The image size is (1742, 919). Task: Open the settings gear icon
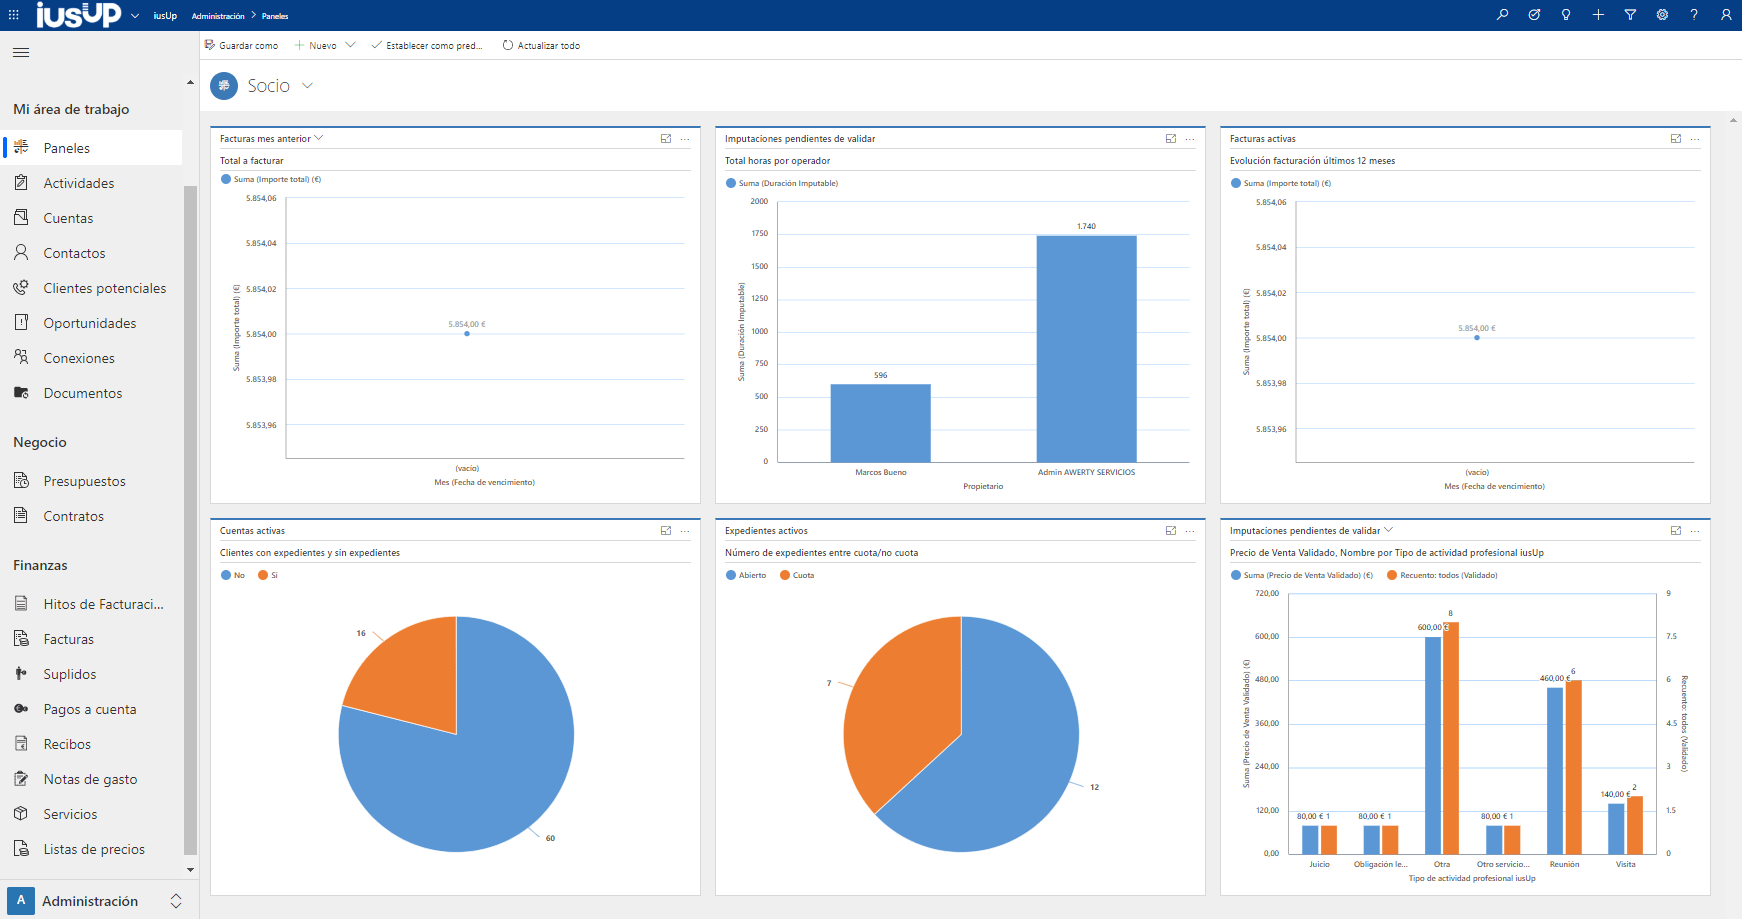click(x=1662, y=15)
